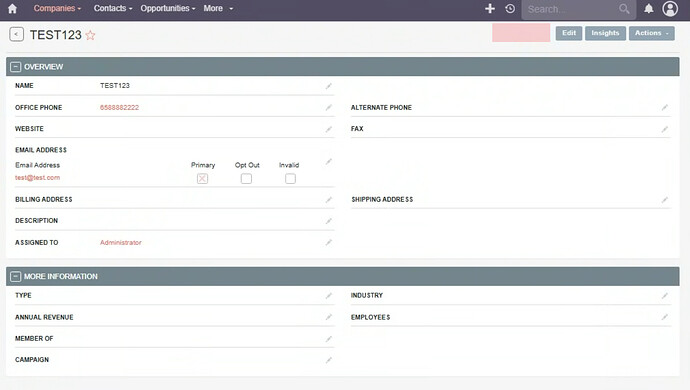Open the Contacts menu

[113, 8]
